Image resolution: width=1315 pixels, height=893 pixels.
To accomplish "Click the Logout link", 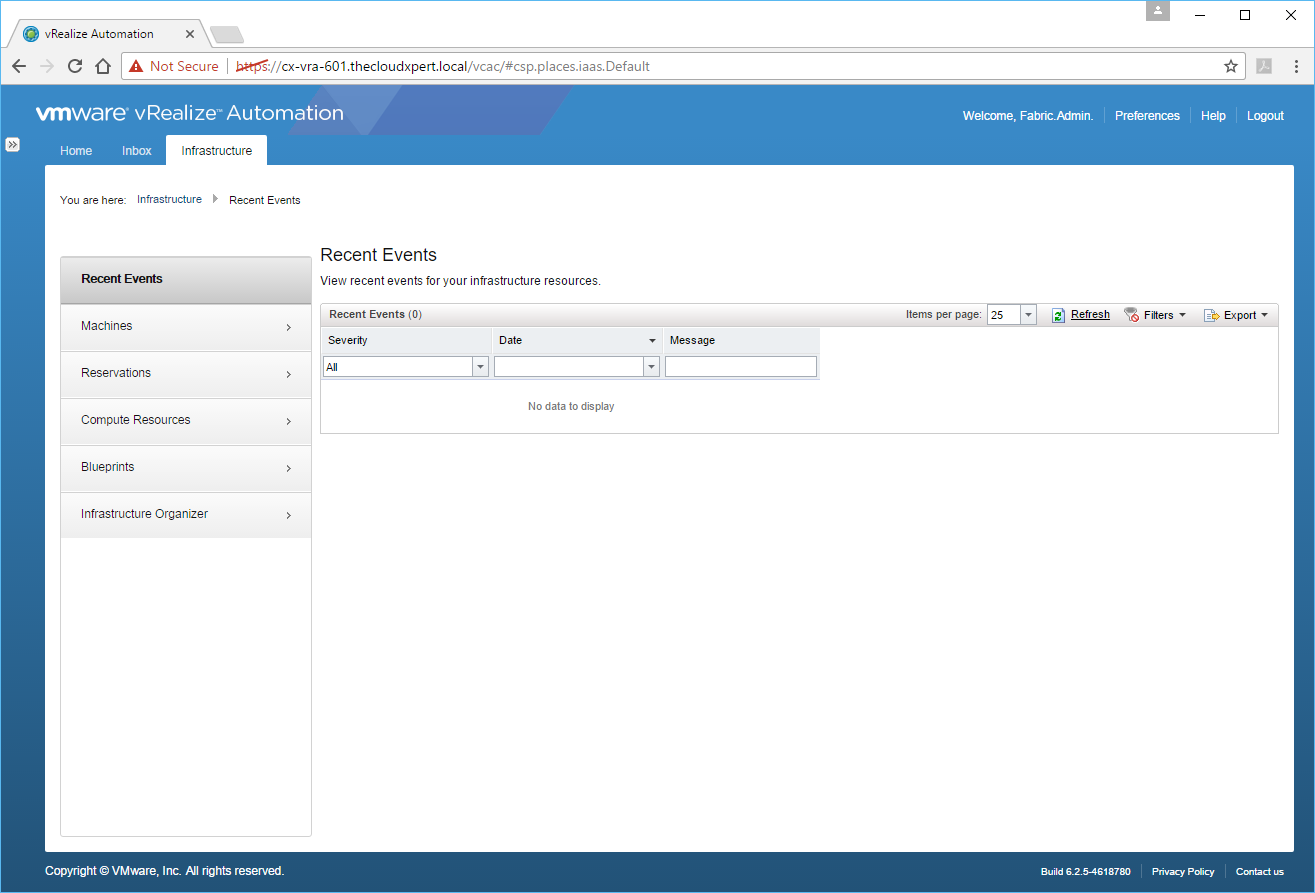I will pyautogui.click(x=1265, y=116).
